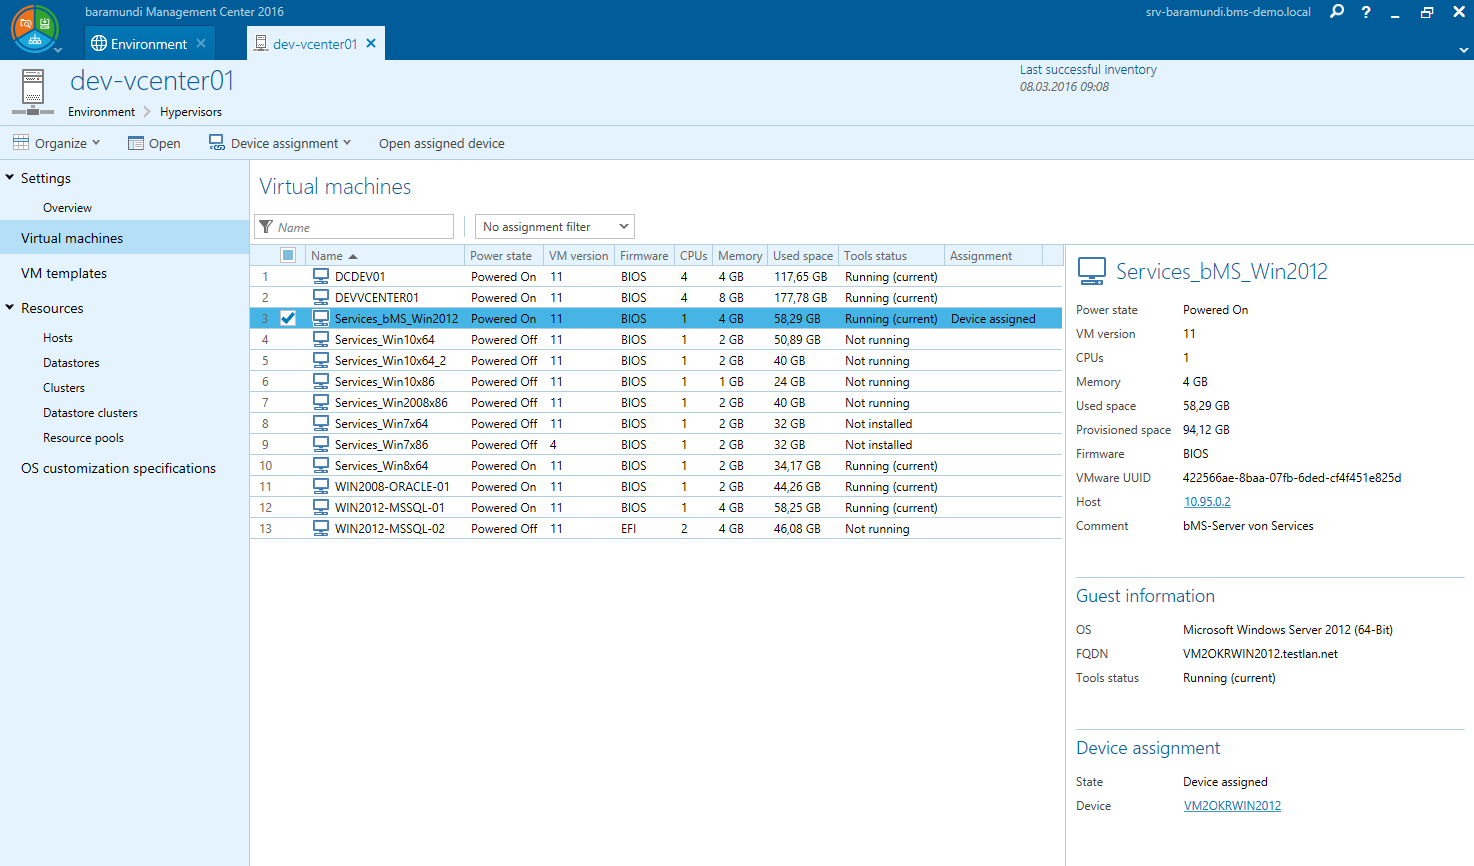Open help question mark icon
The height and width of the screenshot is (866, 1474).
coord(1366,12)
